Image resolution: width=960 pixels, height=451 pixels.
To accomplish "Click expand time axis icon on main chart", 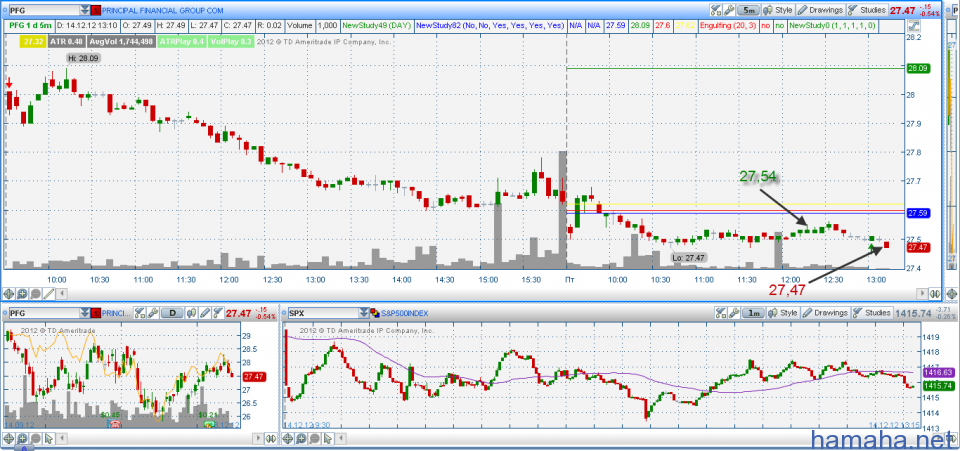I will click(935, 294).
